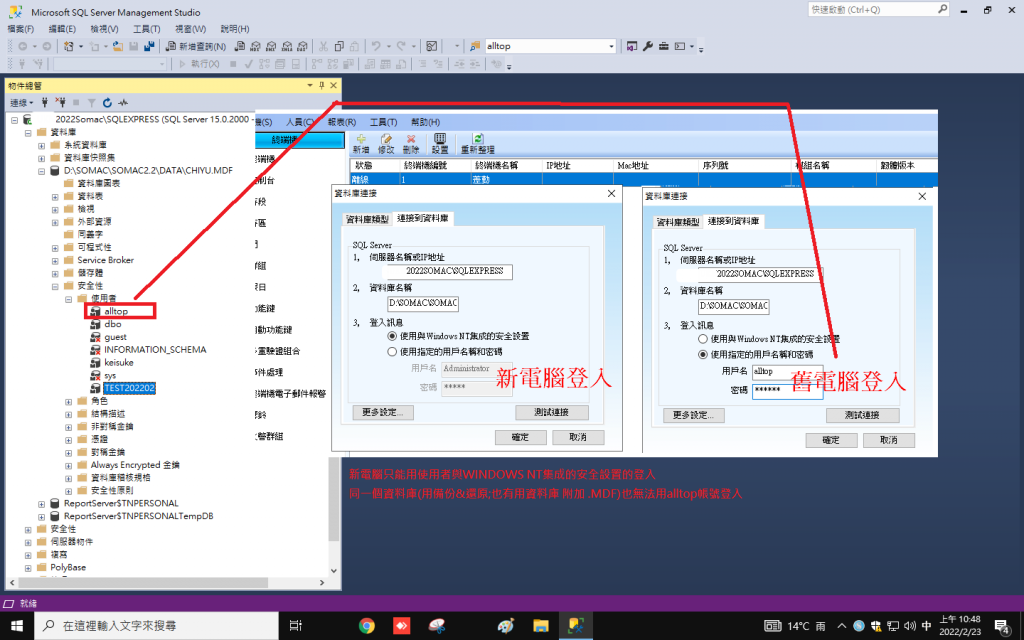Click 測試連接 in the alltop dialog
This screenshot has width=1024, height=640.
pyautogui.click(x=863, y=415)
